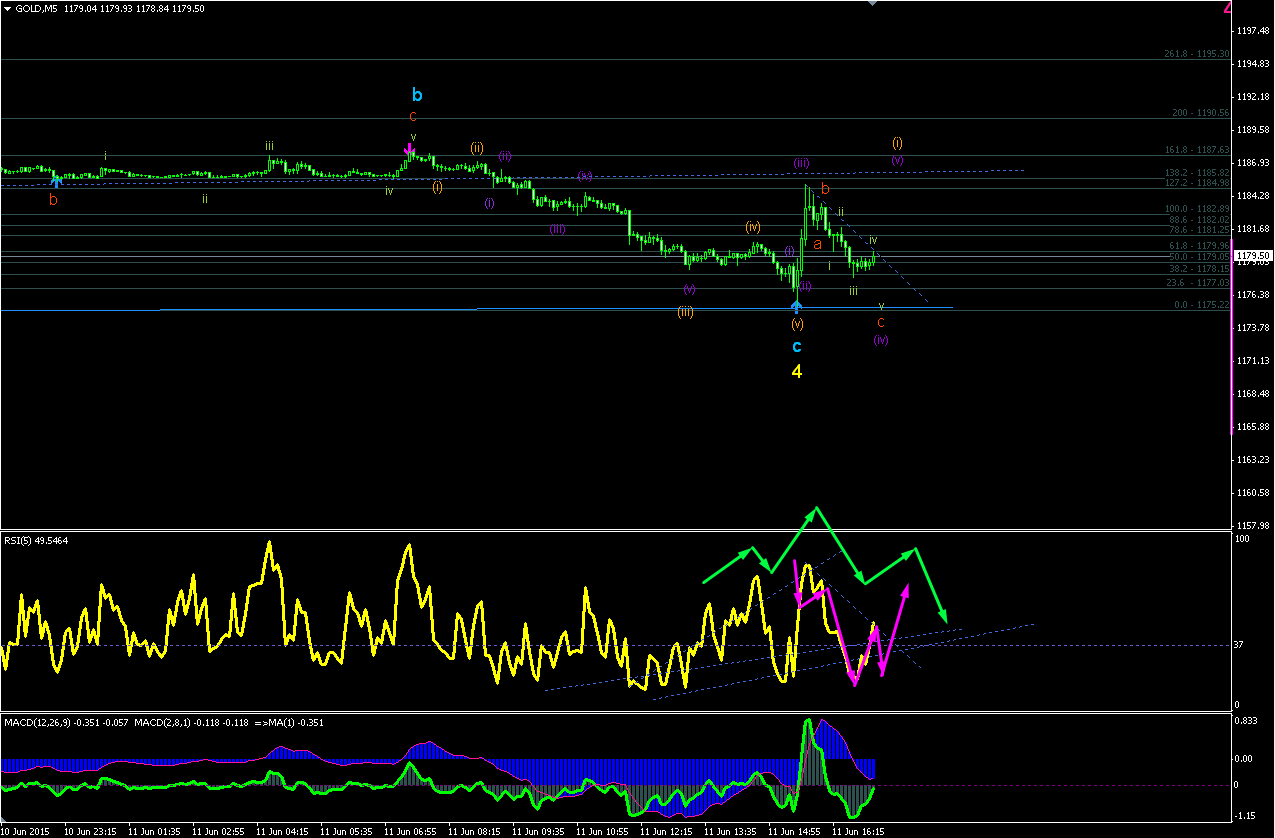Select the cyan 'b' wave label at top
1275x838 pixels.
click(417, 95)
